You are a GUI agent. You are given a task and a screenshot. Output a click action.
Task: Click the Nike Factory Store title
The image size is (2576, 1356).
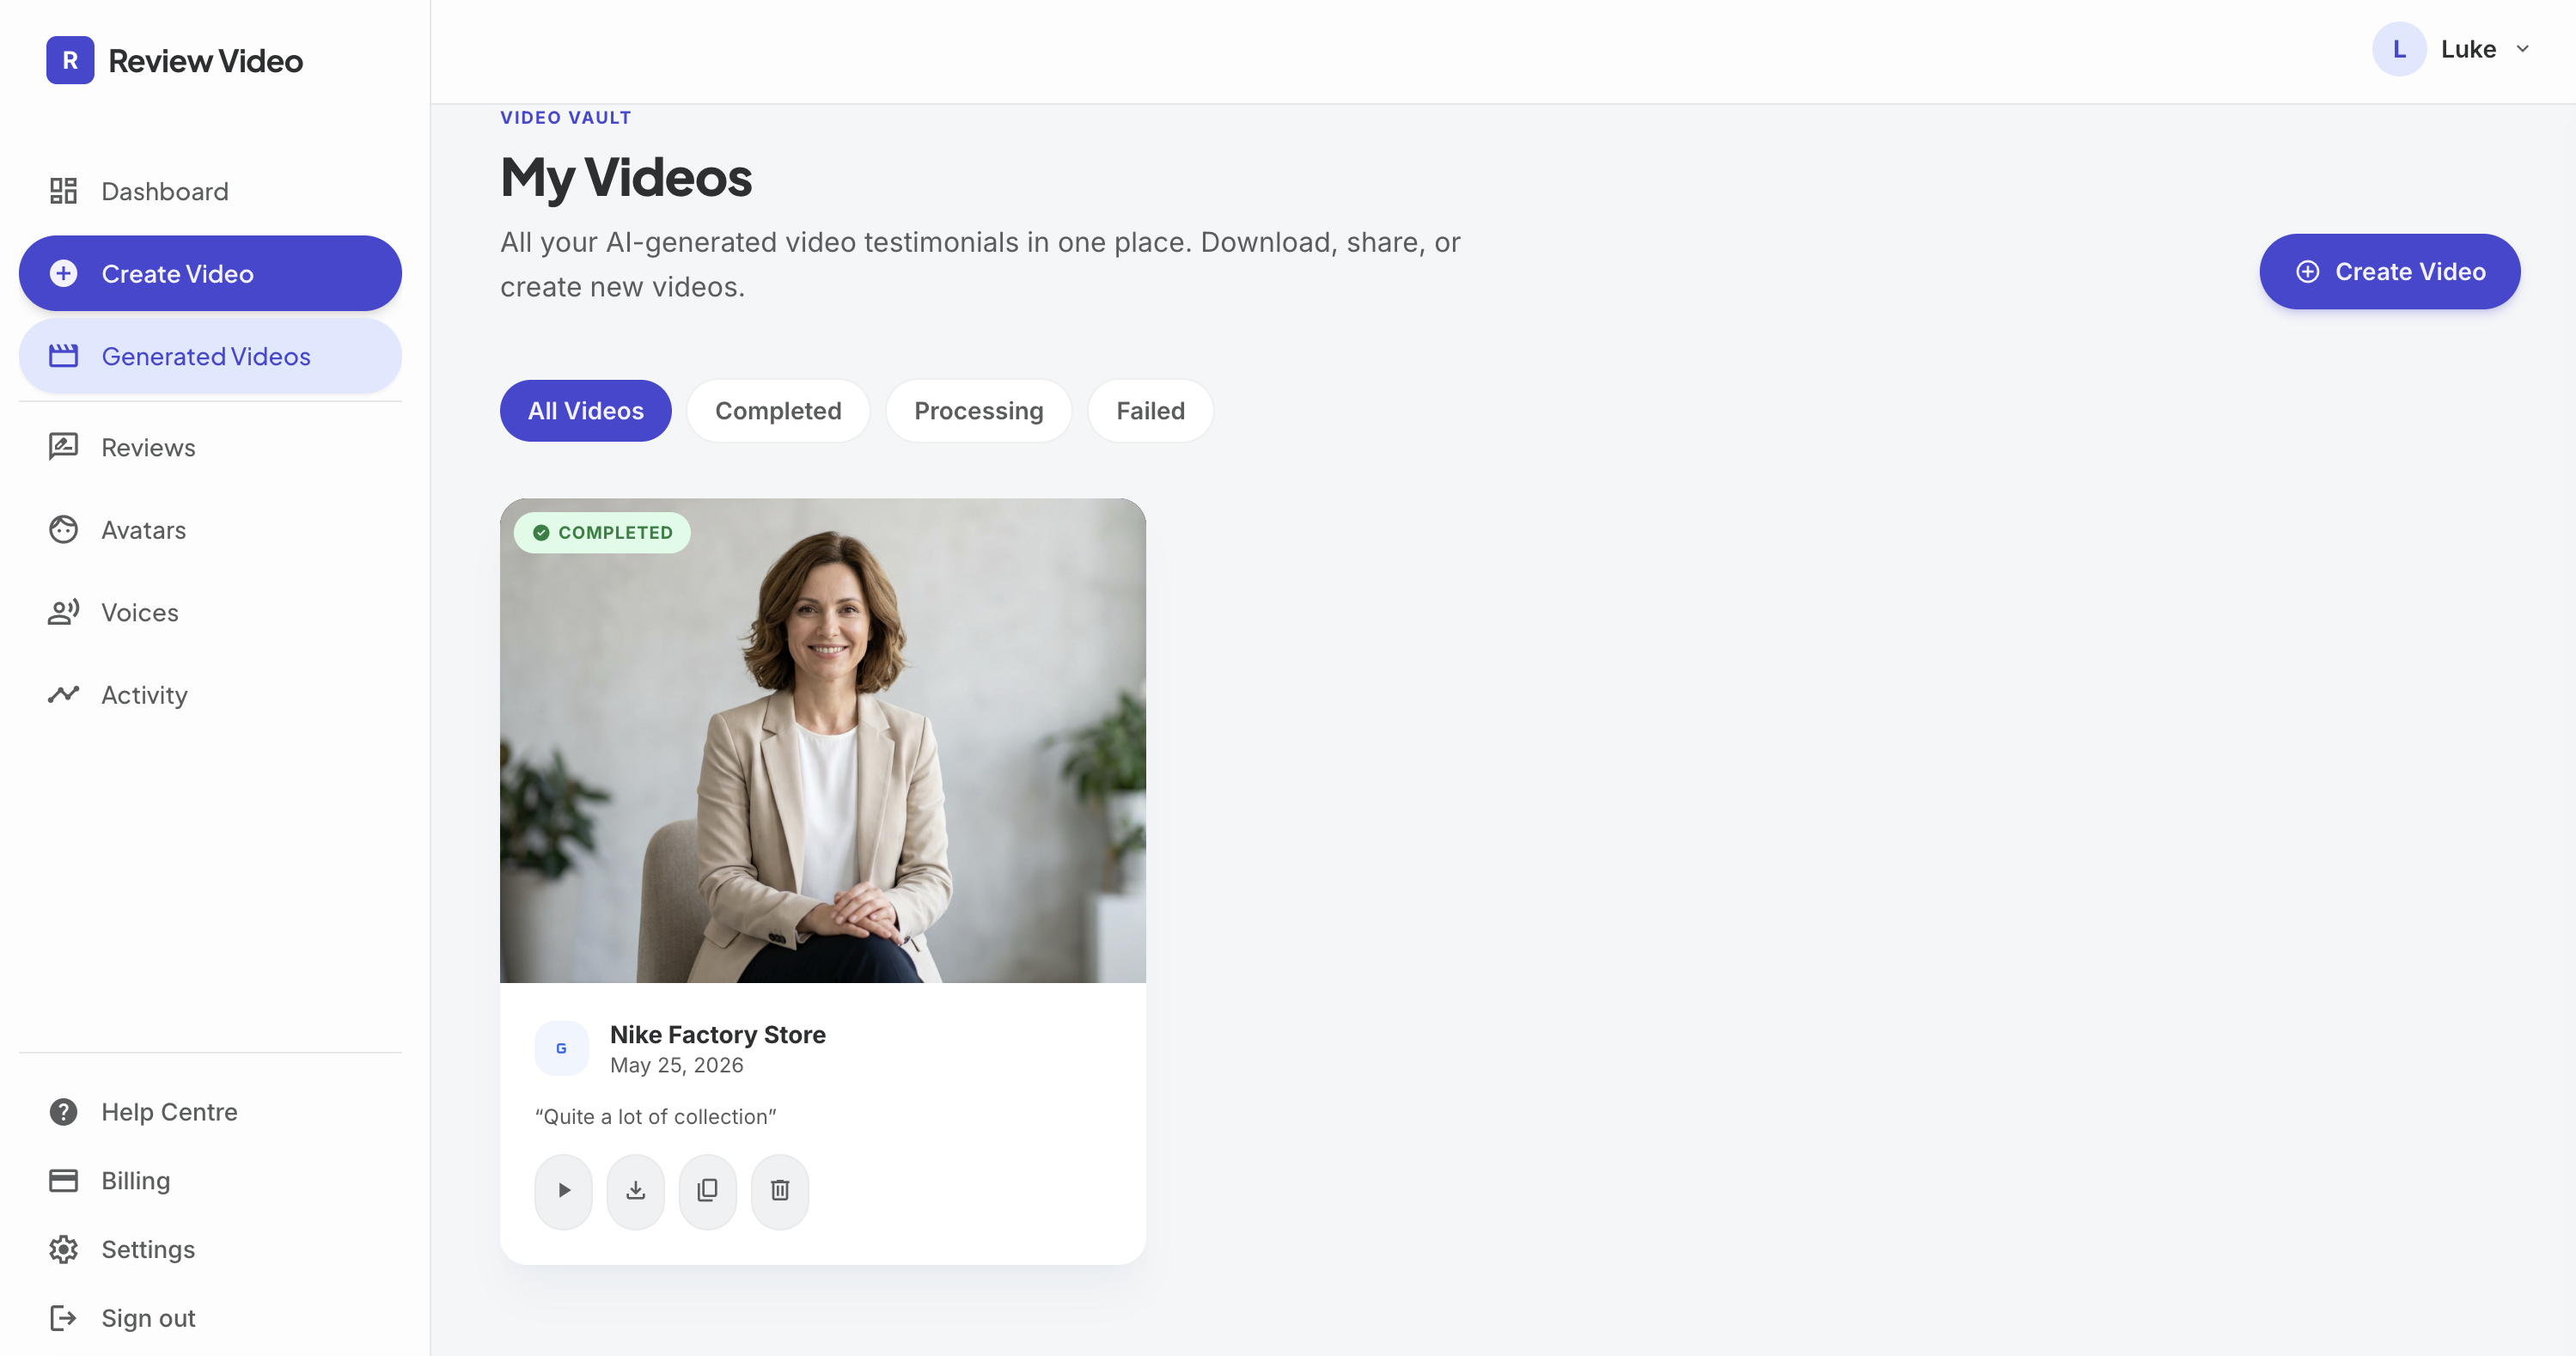tap(718, 1034)
